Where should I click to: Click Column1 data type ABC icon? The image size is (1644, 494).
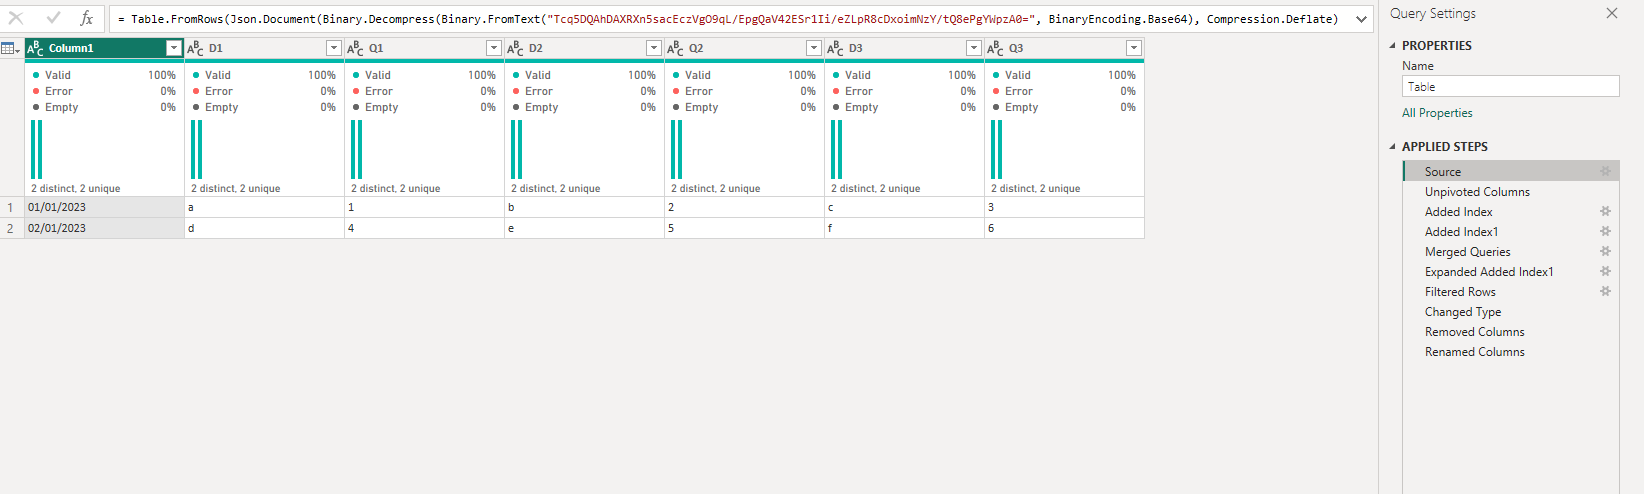pos(35,48)
